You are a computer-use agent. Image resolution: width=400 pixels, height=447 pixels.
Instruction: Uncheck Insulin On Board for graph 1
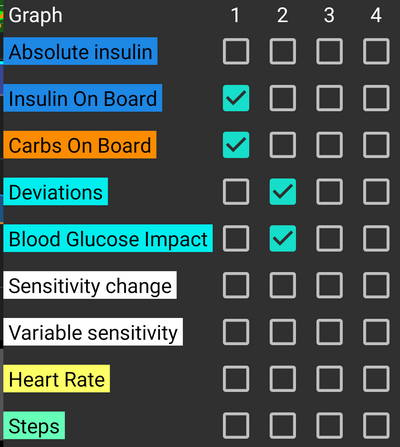click(236, 98)
